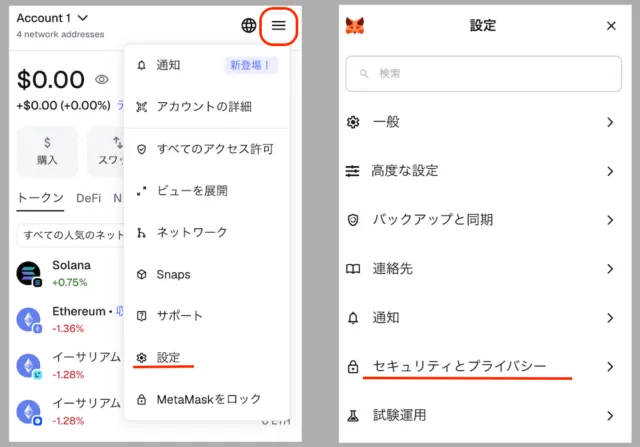Click the 連絡先 book icon
The width and height of the screenshot is (640, 447).
tap(353, 269)
